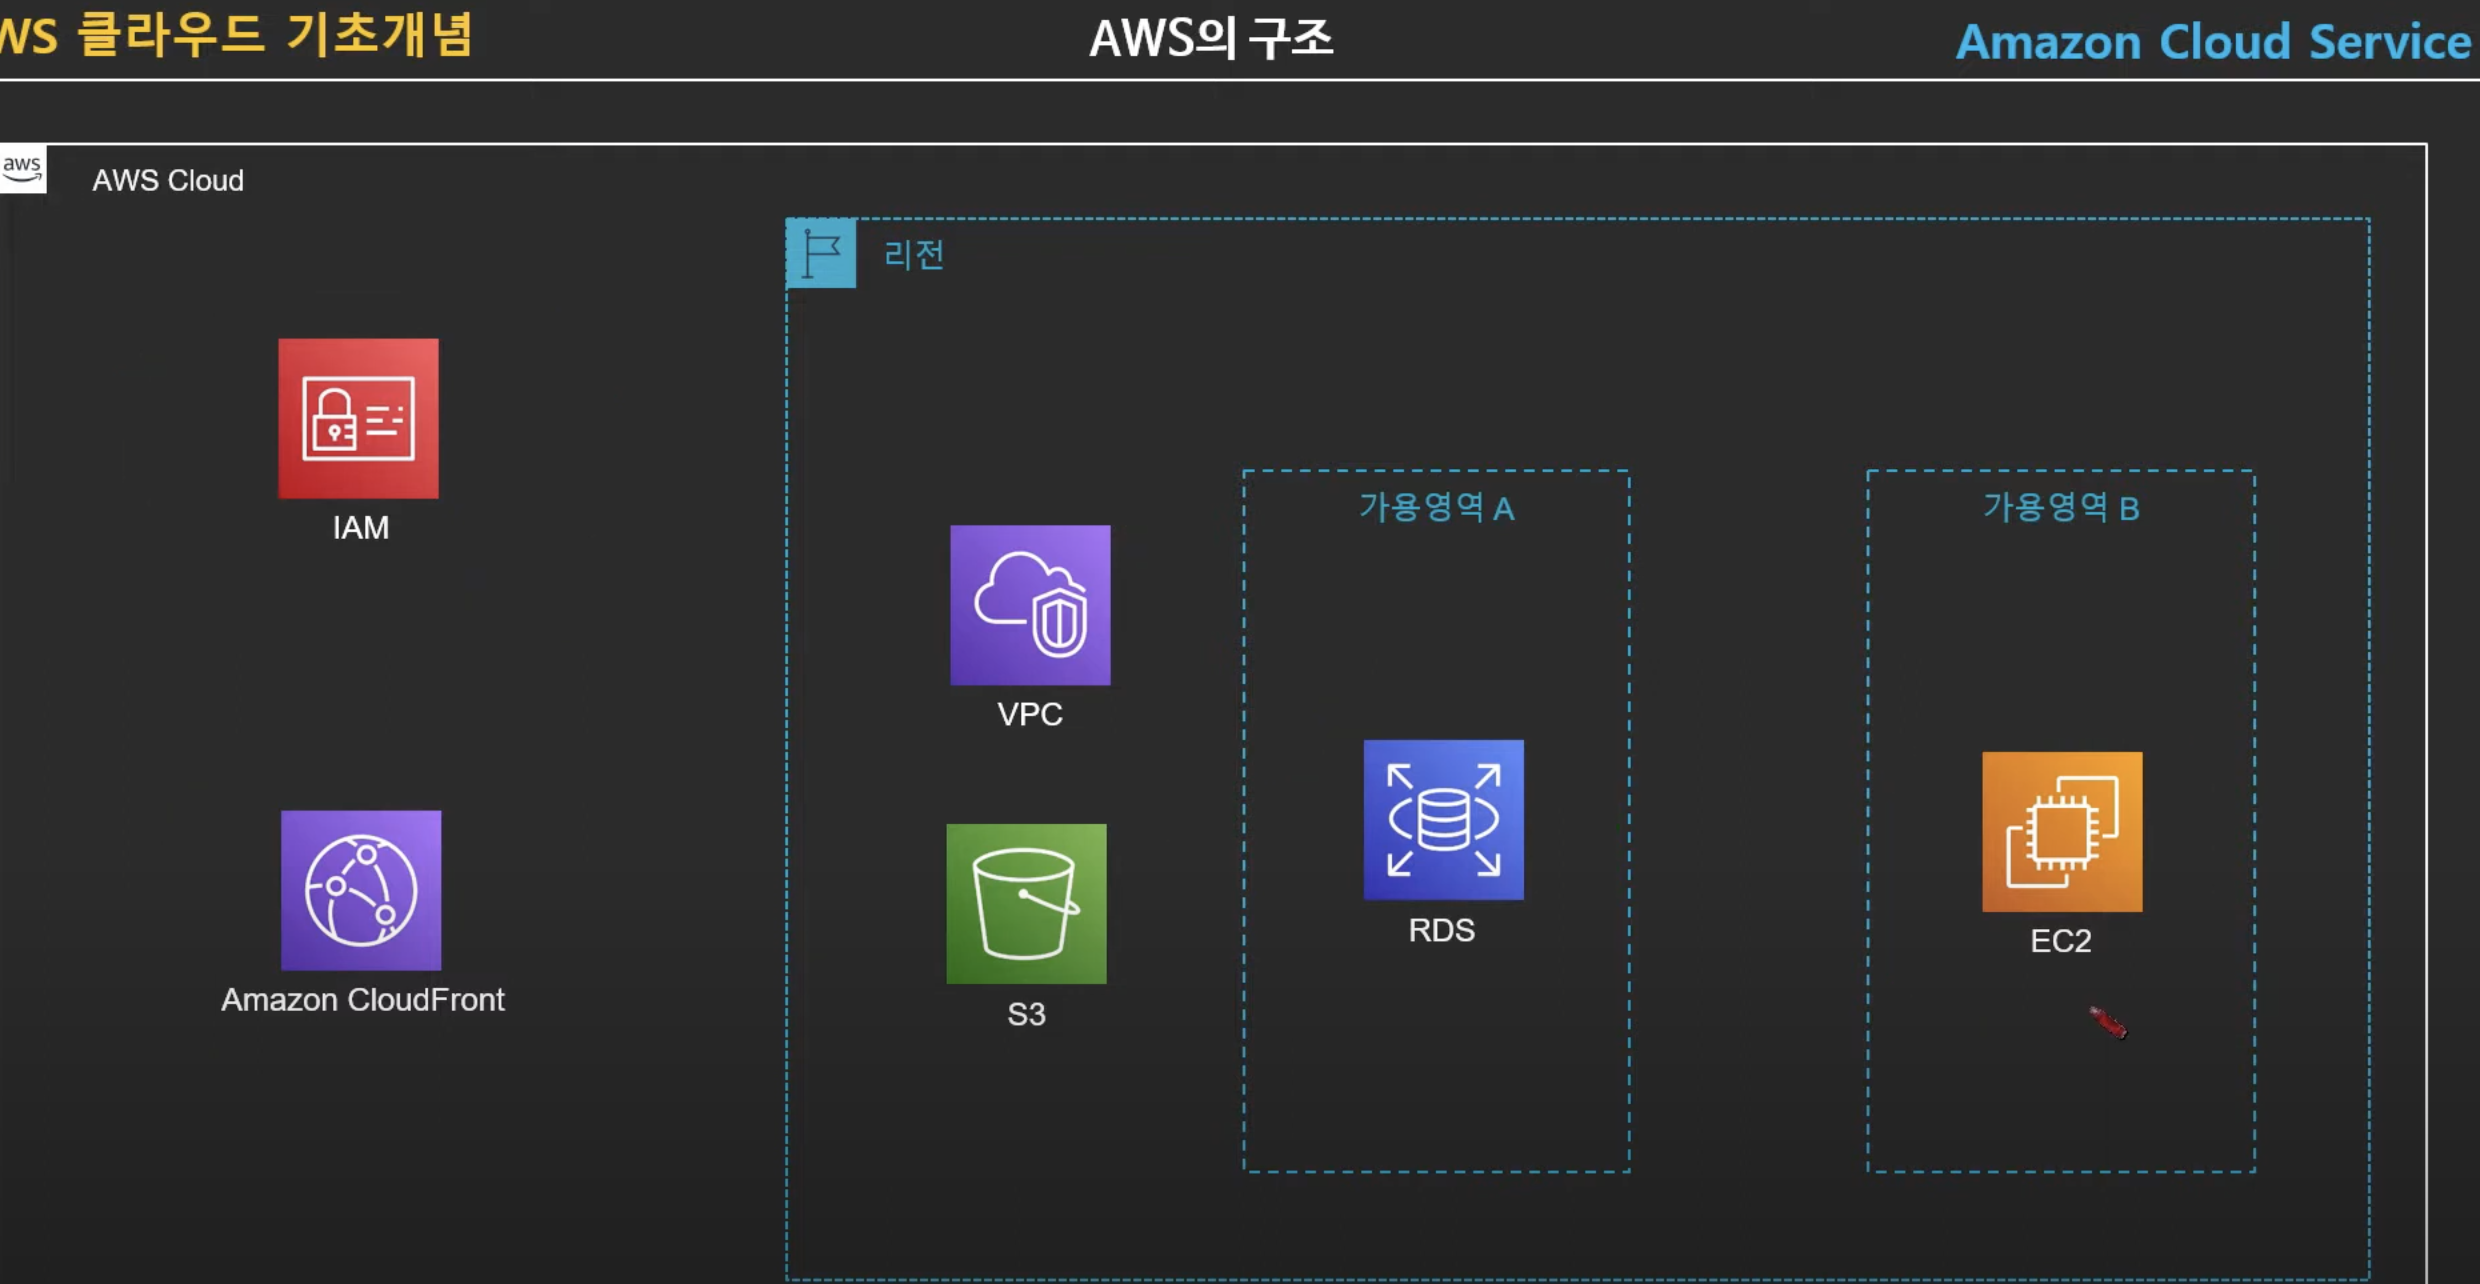This screenshot has height=1284, width=2480.
Task: Click the red IAM service icon
Action: (x=358, y=418)
